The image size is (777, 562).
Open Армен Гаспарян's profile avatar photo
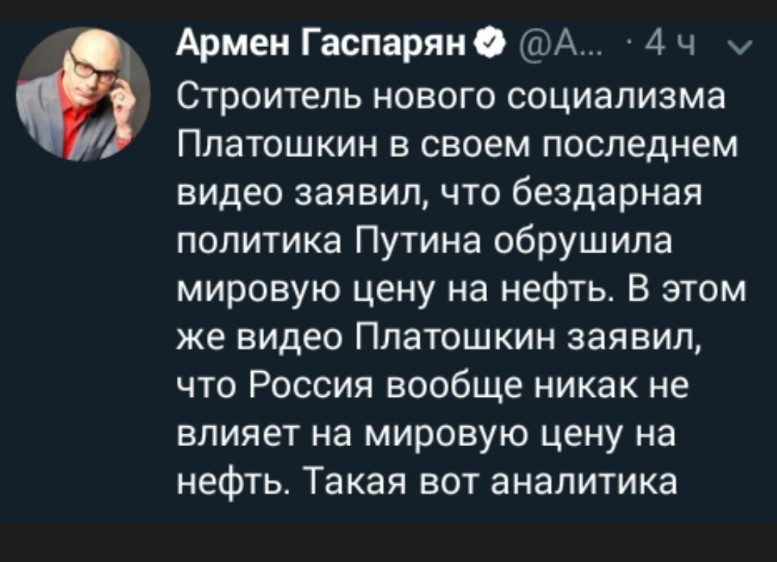point(83,94)
